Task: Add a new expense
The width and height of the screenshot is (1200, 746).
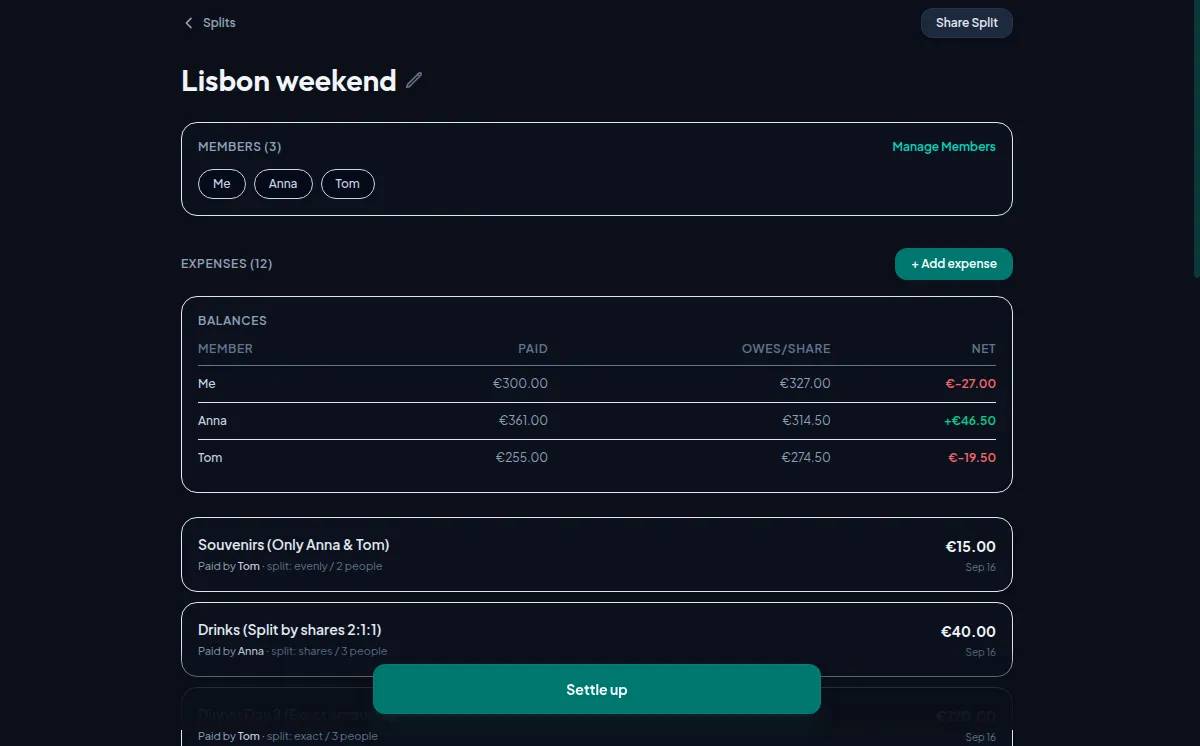Action: [954, 264]
